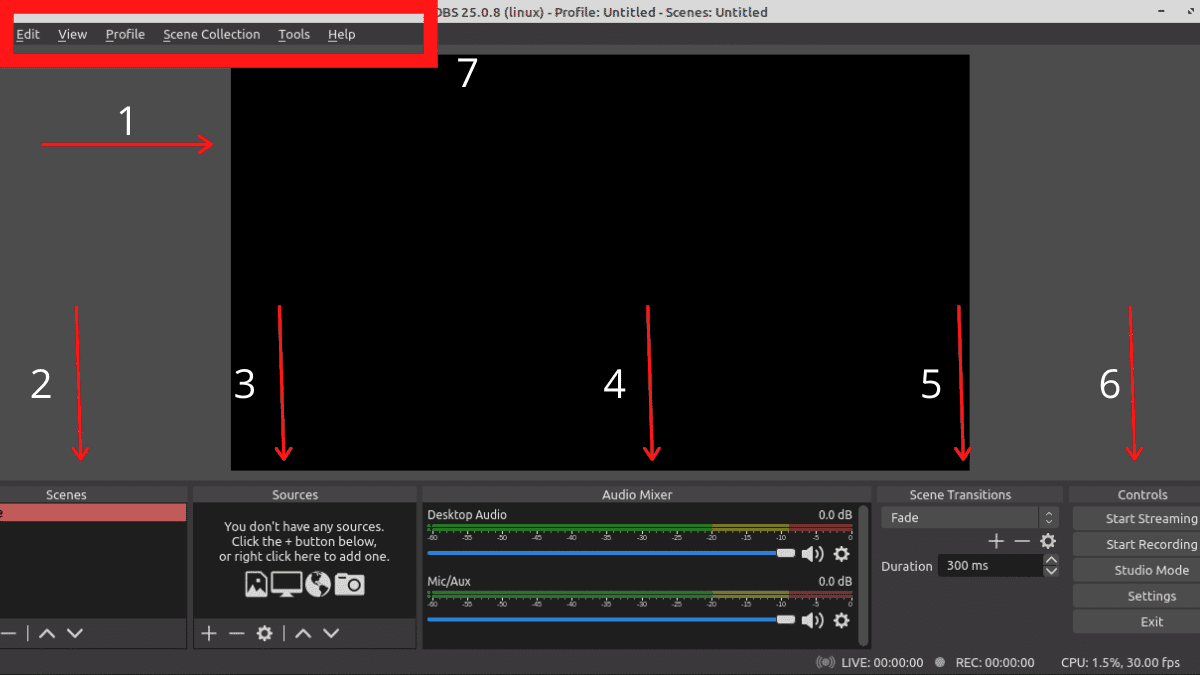Mute the Mic/Aux channel
Viewport: 1200px width, 675px height.
pos(813,621)
